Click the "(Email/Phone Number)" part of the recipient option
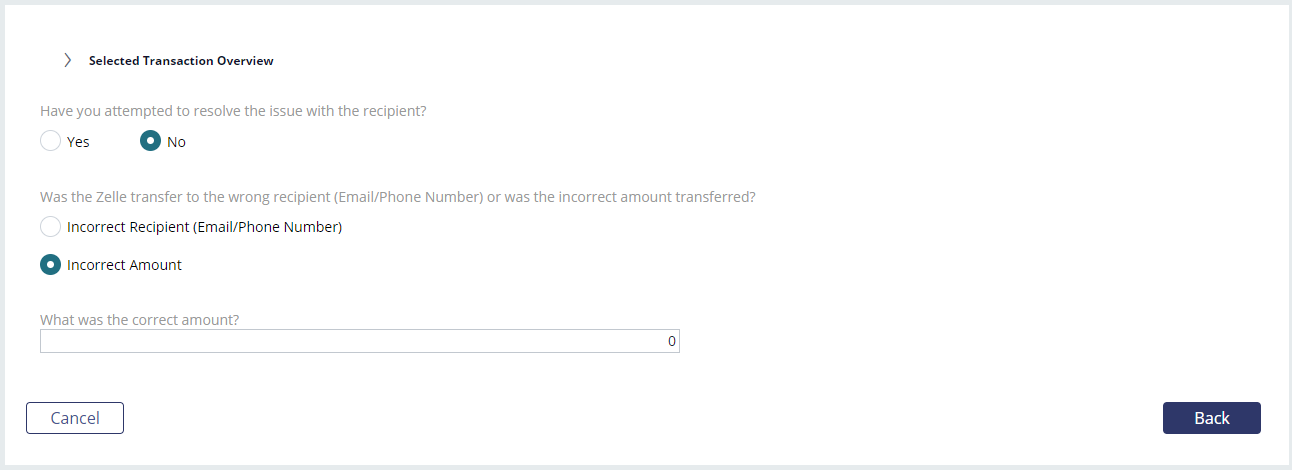 tap(273, 227)
